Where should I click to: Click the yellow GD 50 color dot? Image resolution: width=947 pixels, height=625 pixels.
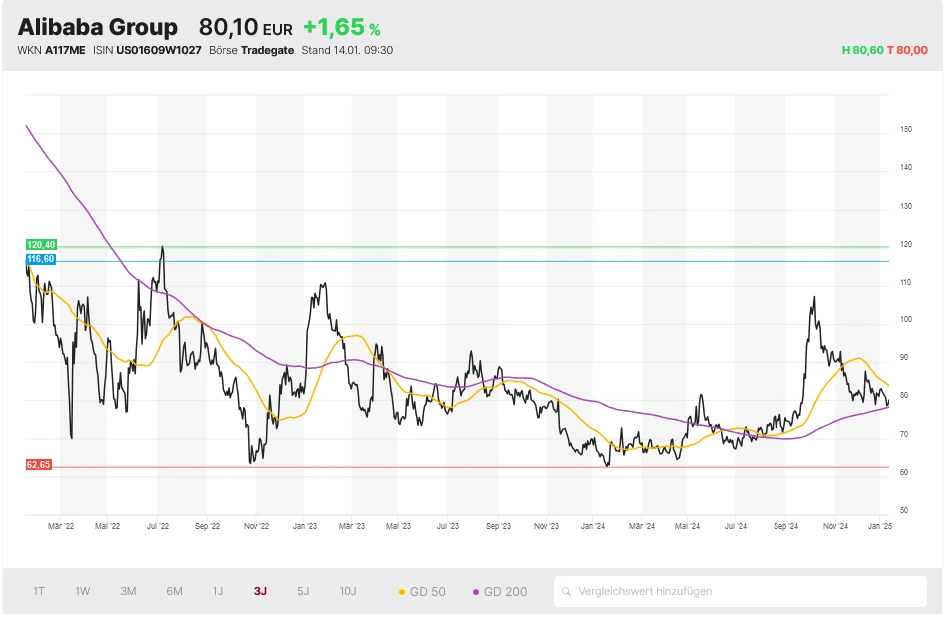(x=402, y=592)
